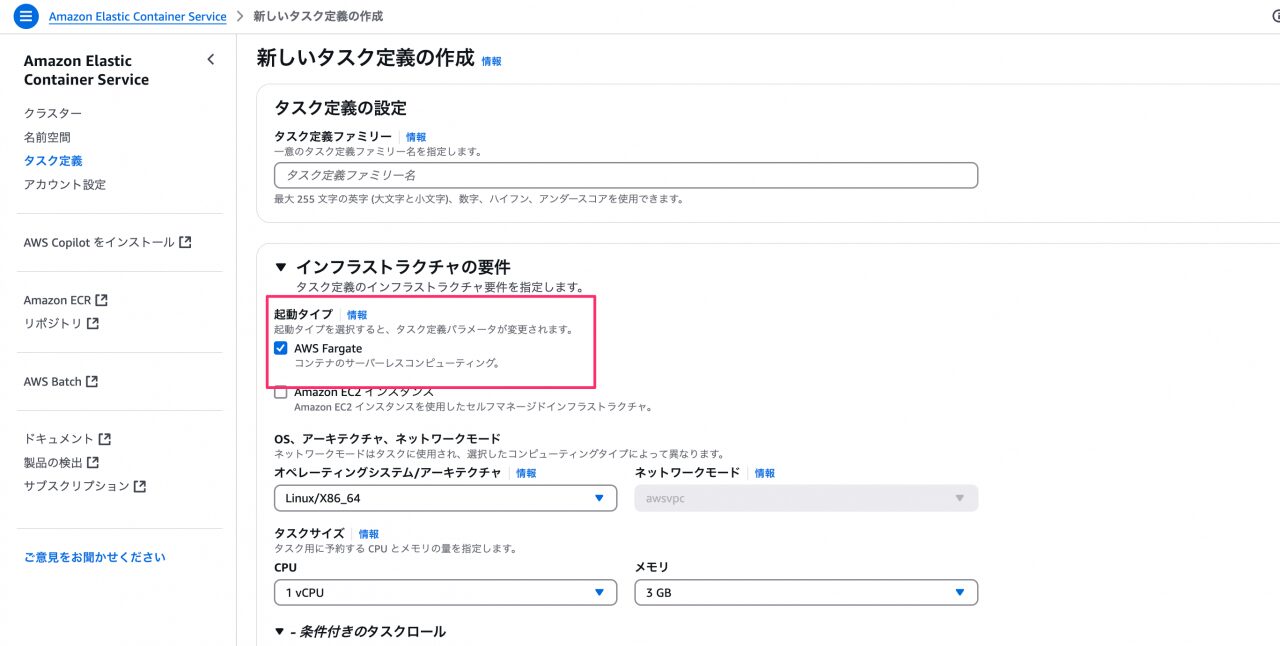Click ご意見をお聞かせください feedback link
Screen dimensions: 1280x646
tap(95, 557)
